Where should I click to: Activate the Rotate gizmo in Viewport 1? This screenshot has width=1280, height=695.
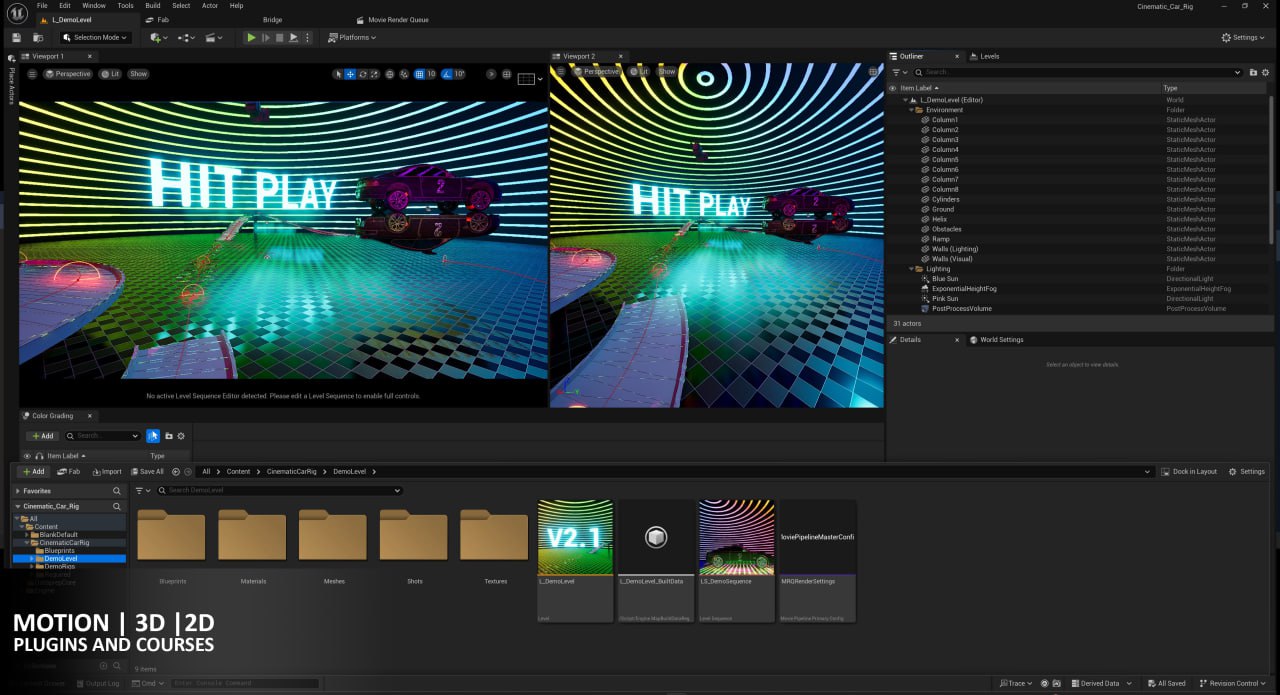point(362,74)
